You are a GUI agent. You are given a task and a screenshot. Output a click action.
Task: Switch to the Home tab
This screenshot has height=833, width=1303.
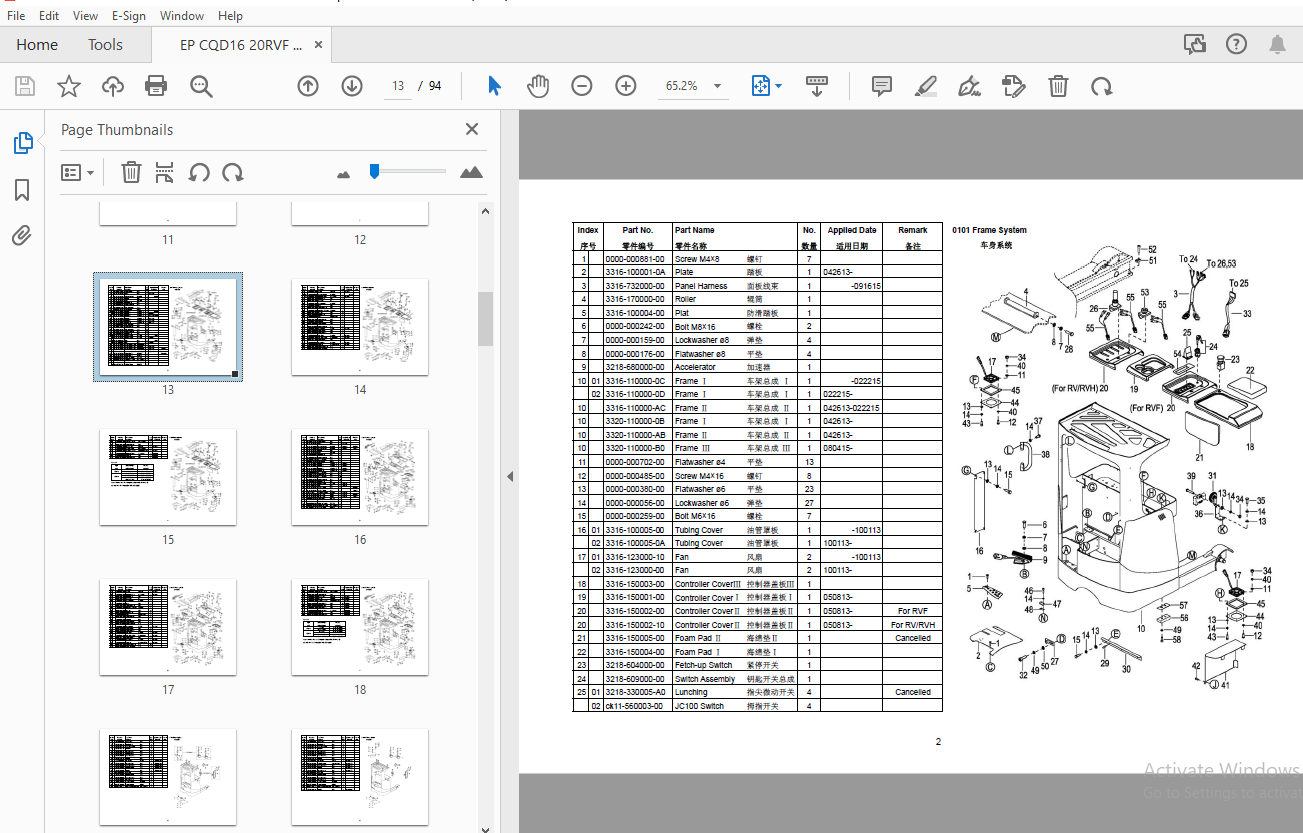click(x=37, y=44)
